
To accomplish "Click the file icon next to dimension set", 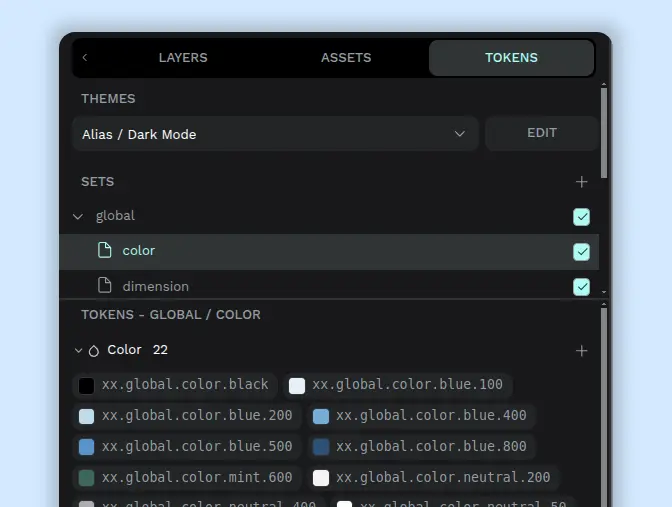I will [x=104, y=286].
